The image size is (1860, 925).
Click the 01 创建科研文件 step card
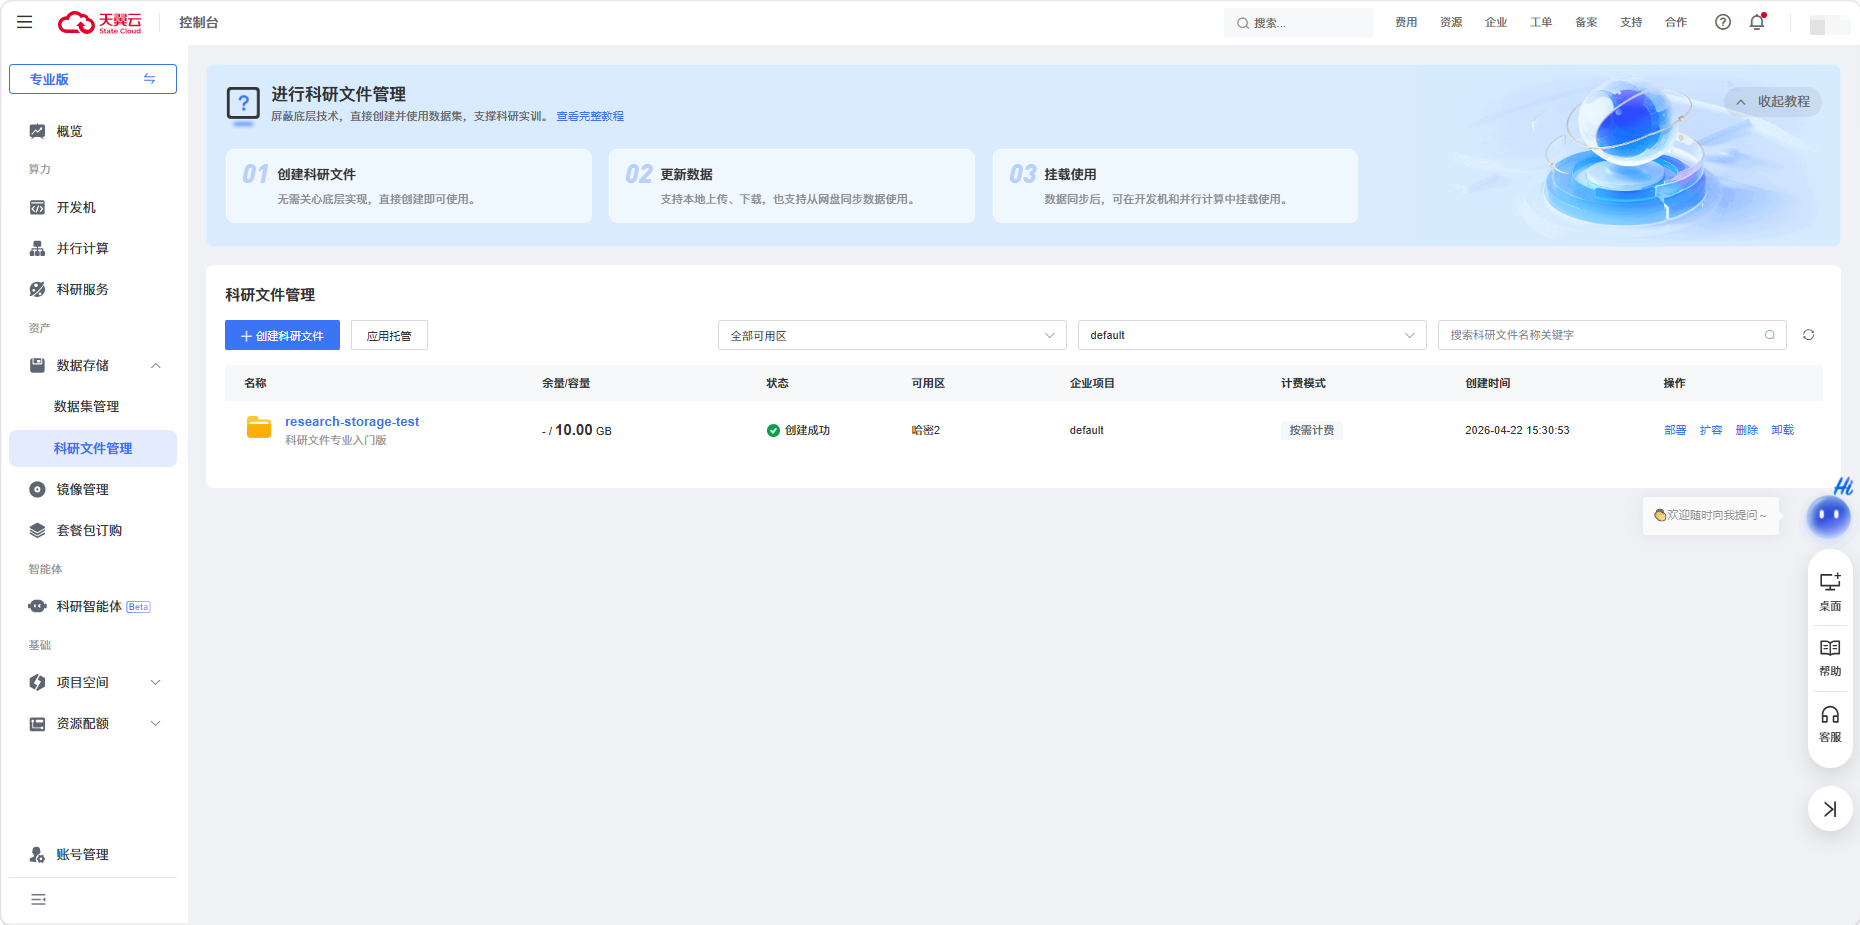point(408,186)
